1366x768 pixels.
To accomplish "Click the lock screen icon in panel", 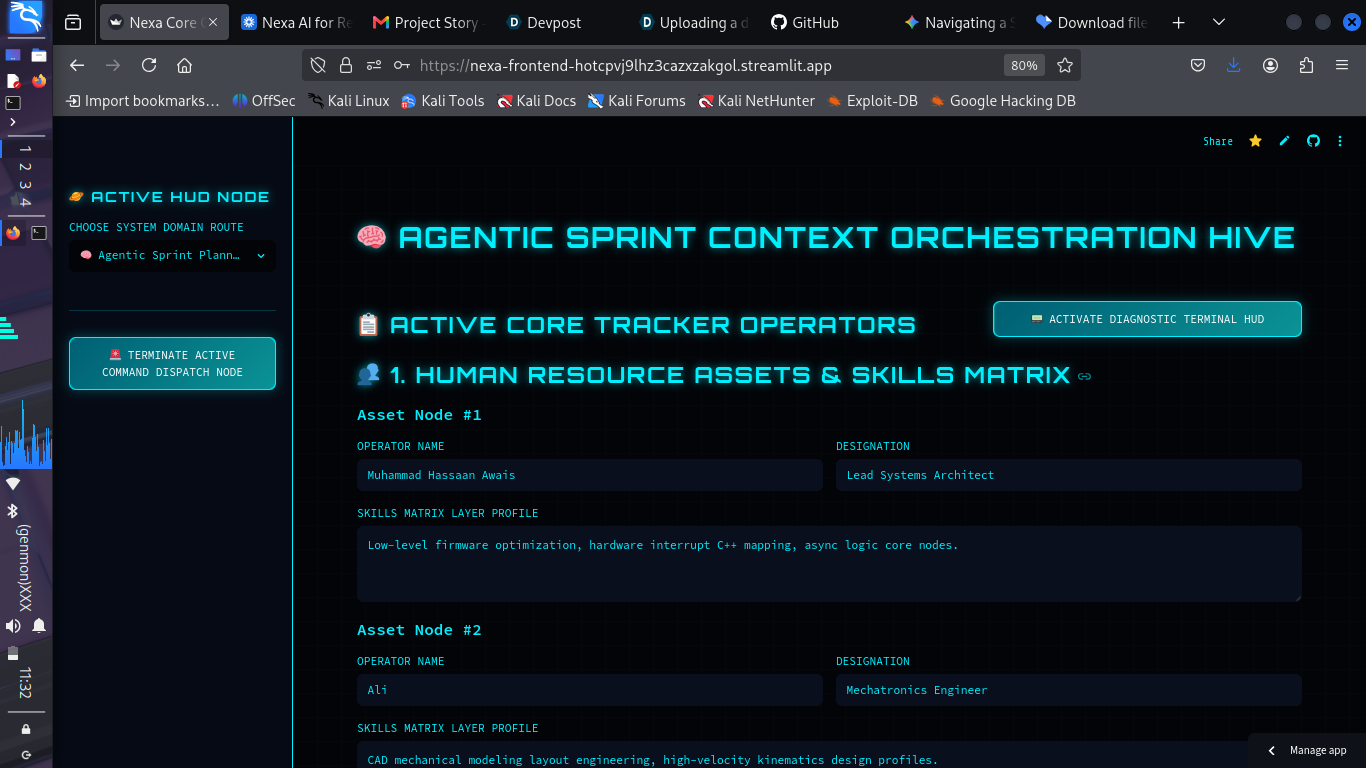I will point(26,729).
